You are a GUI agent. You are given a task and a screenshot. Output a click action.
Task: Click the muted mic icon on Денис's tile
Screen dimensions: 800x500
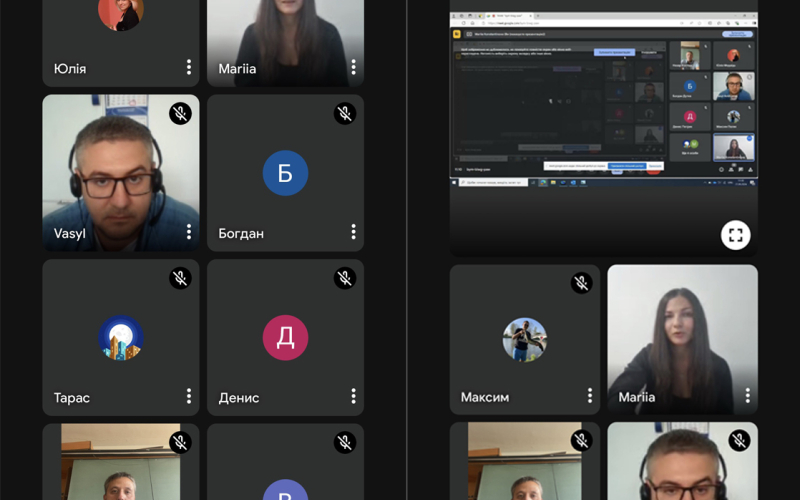pos(345,278)
